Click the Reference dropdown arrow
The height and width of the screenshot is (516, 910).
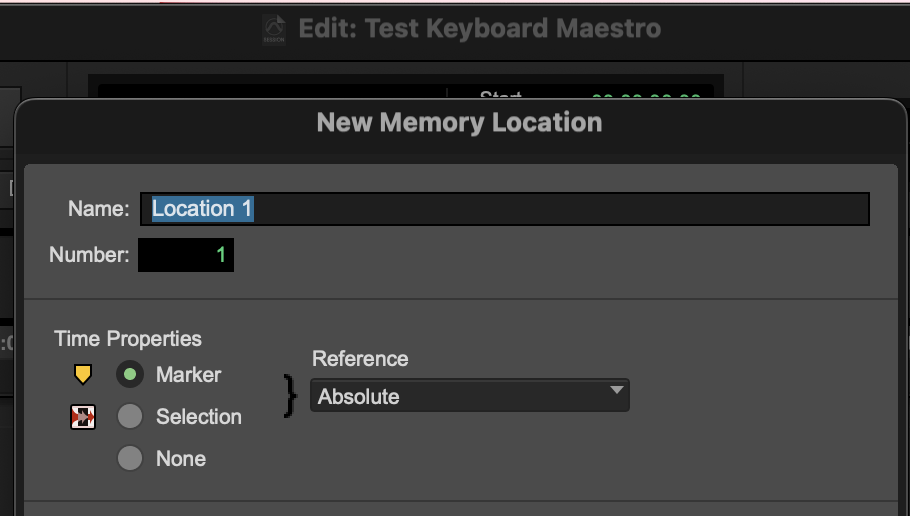point(616,391)
